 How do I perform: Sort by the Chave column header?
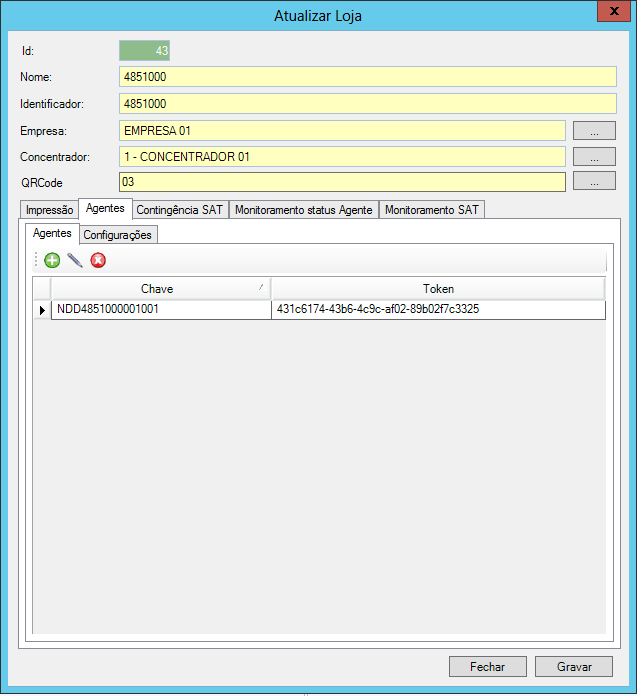pos(161,289)
